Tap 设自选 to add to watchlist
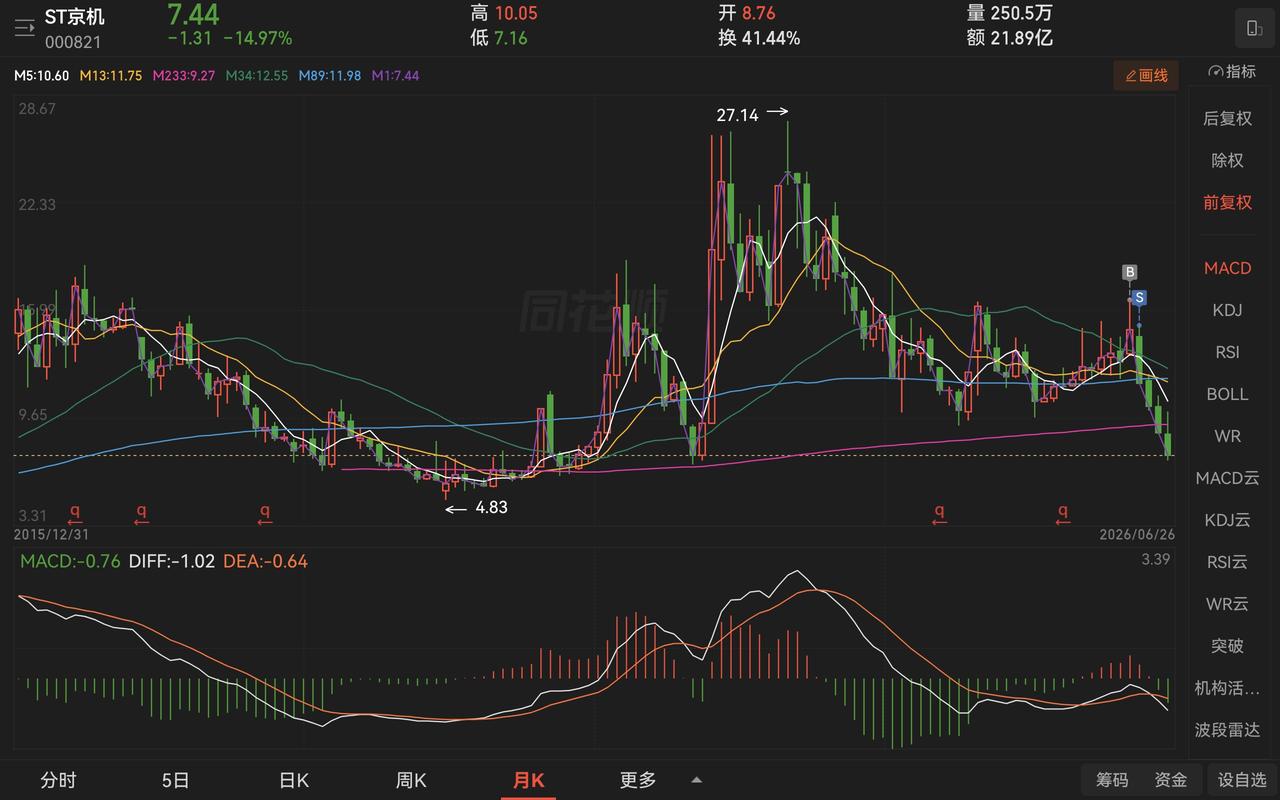Viewport: 1280px width, 800px height. (1242, 780)
